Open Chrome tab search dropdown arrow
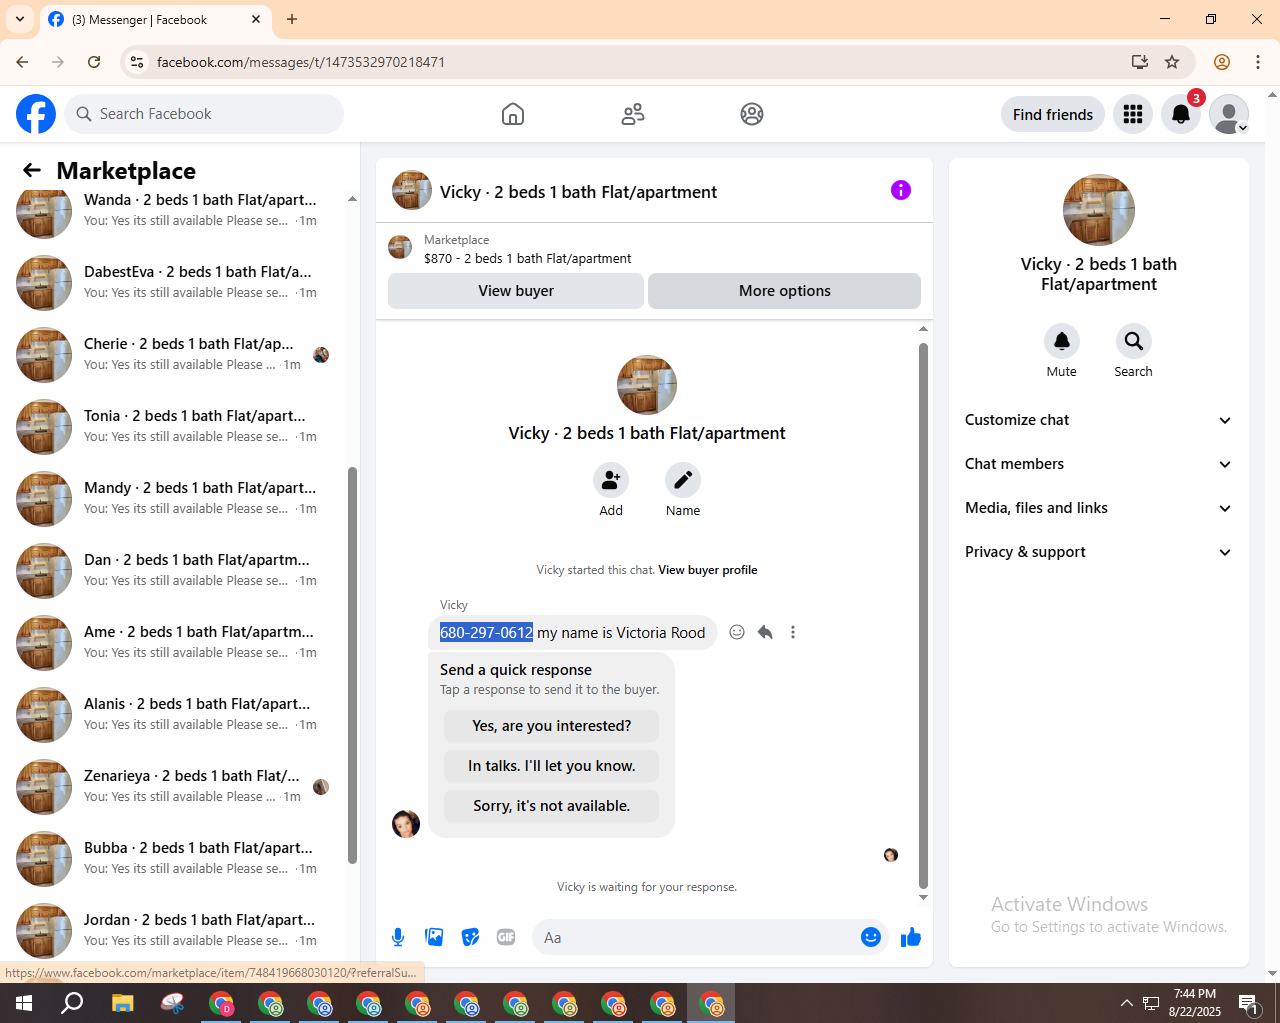Screen dimensions: 1280x1023 pos(20,19)
